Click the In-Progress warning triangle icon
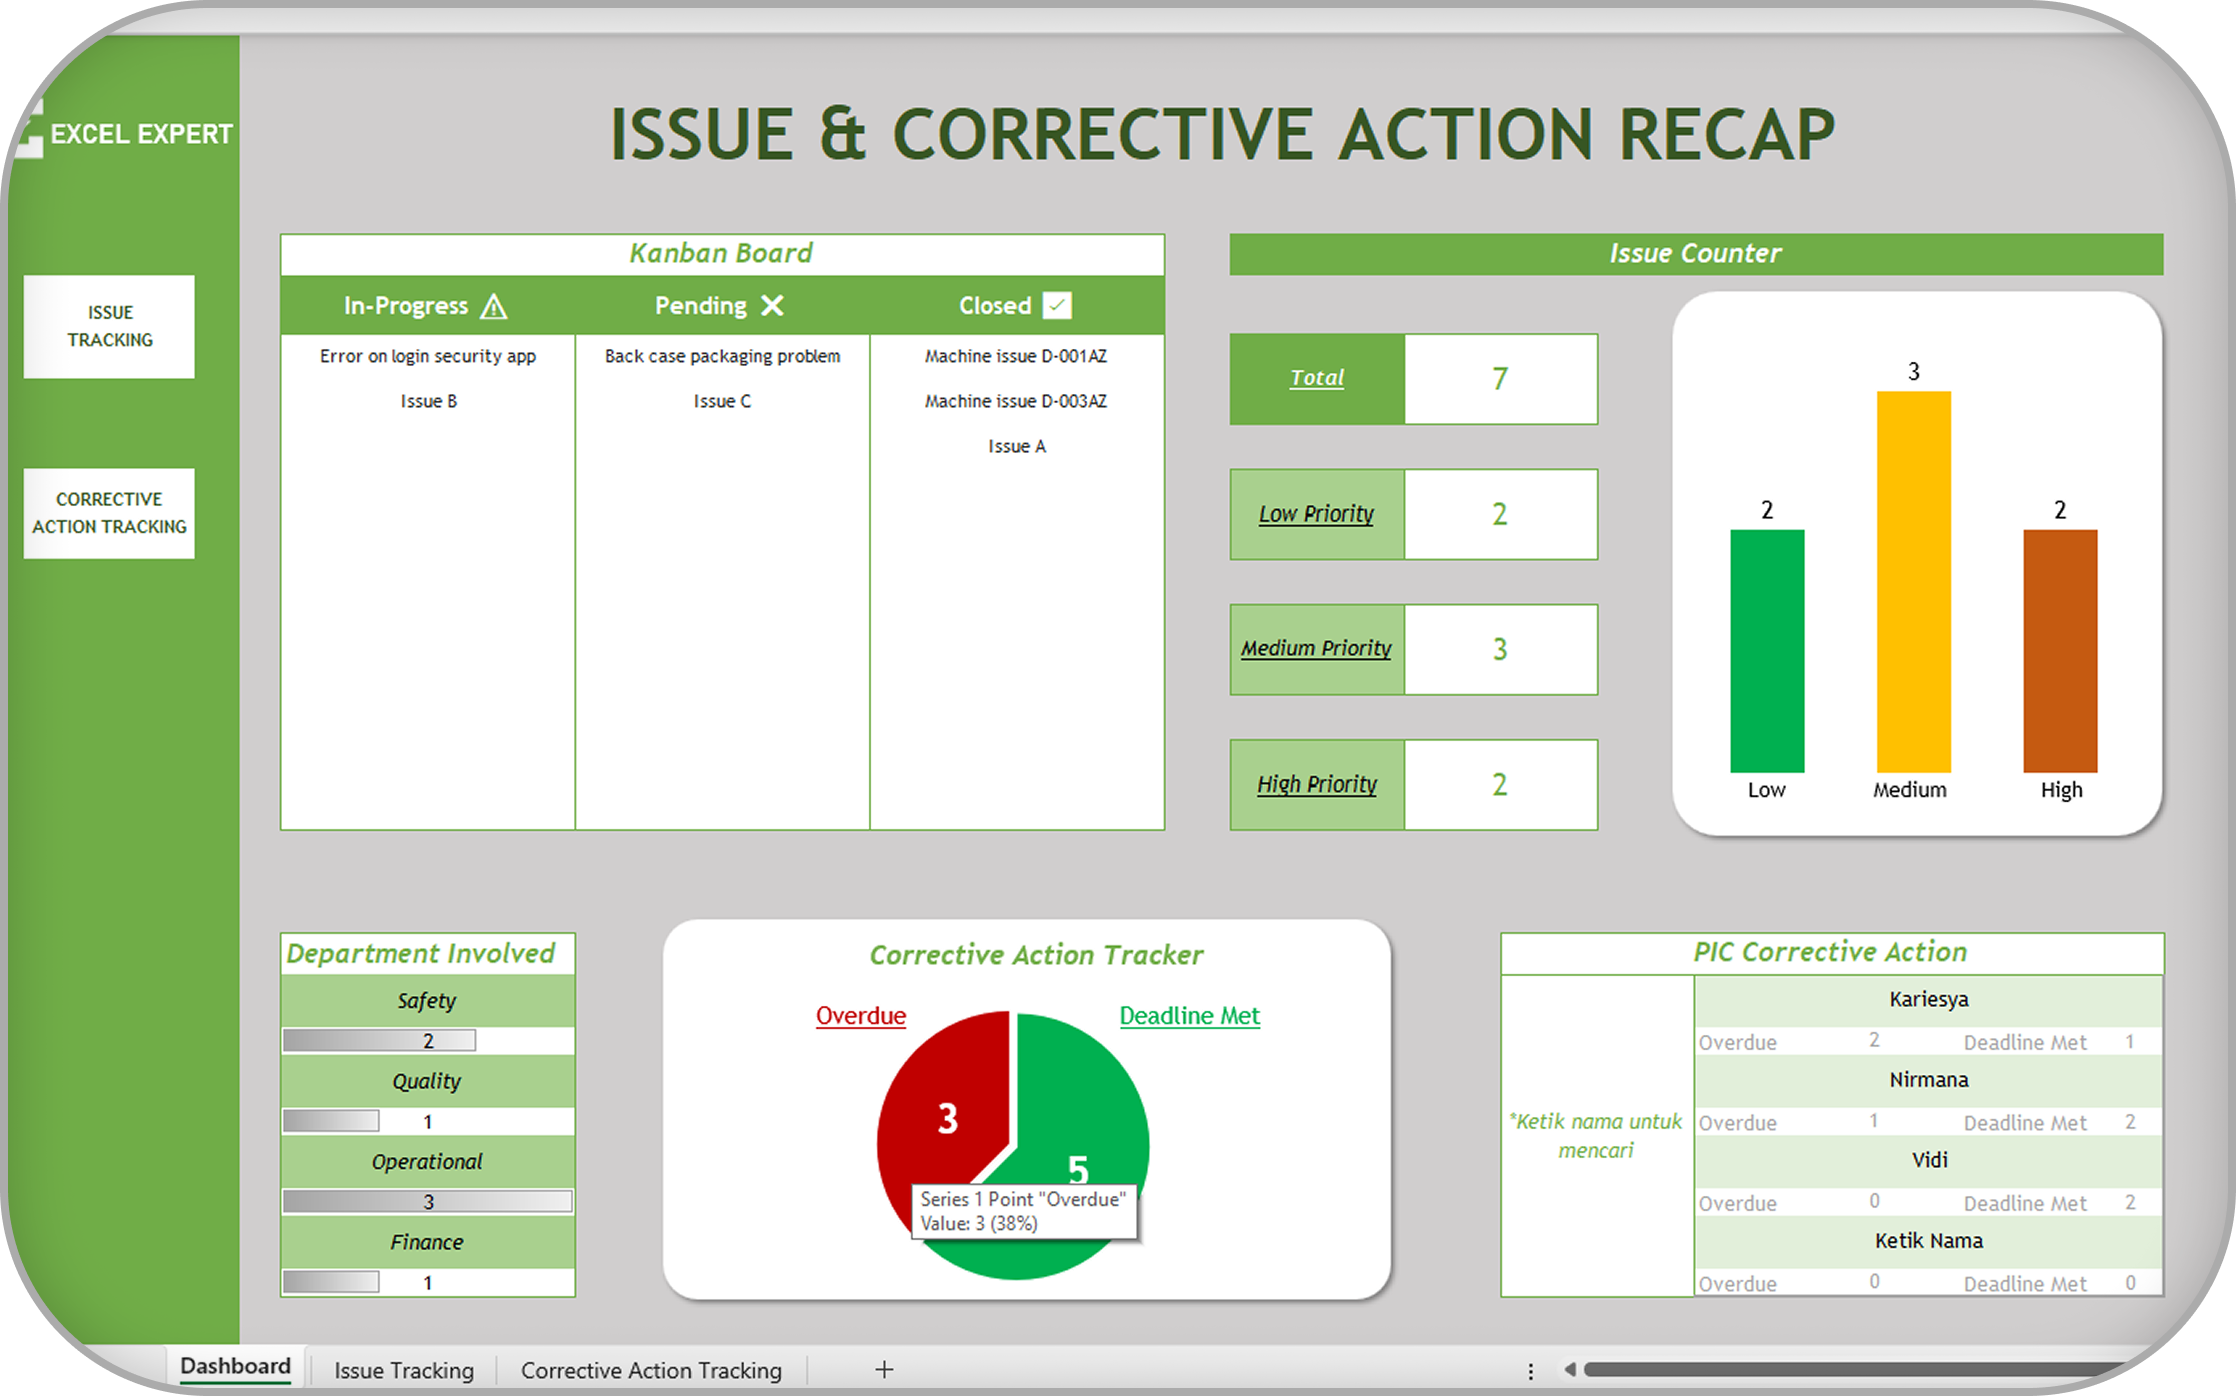Image resolution: width=2236 pixels, height=1396 pixels. 494,306
